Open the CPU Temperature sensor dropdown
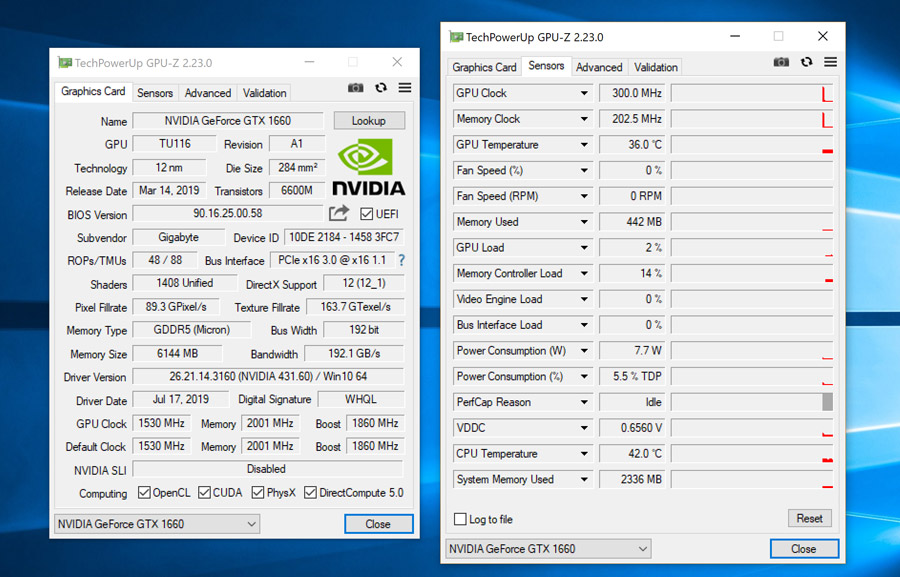 (x=584, y=454)
